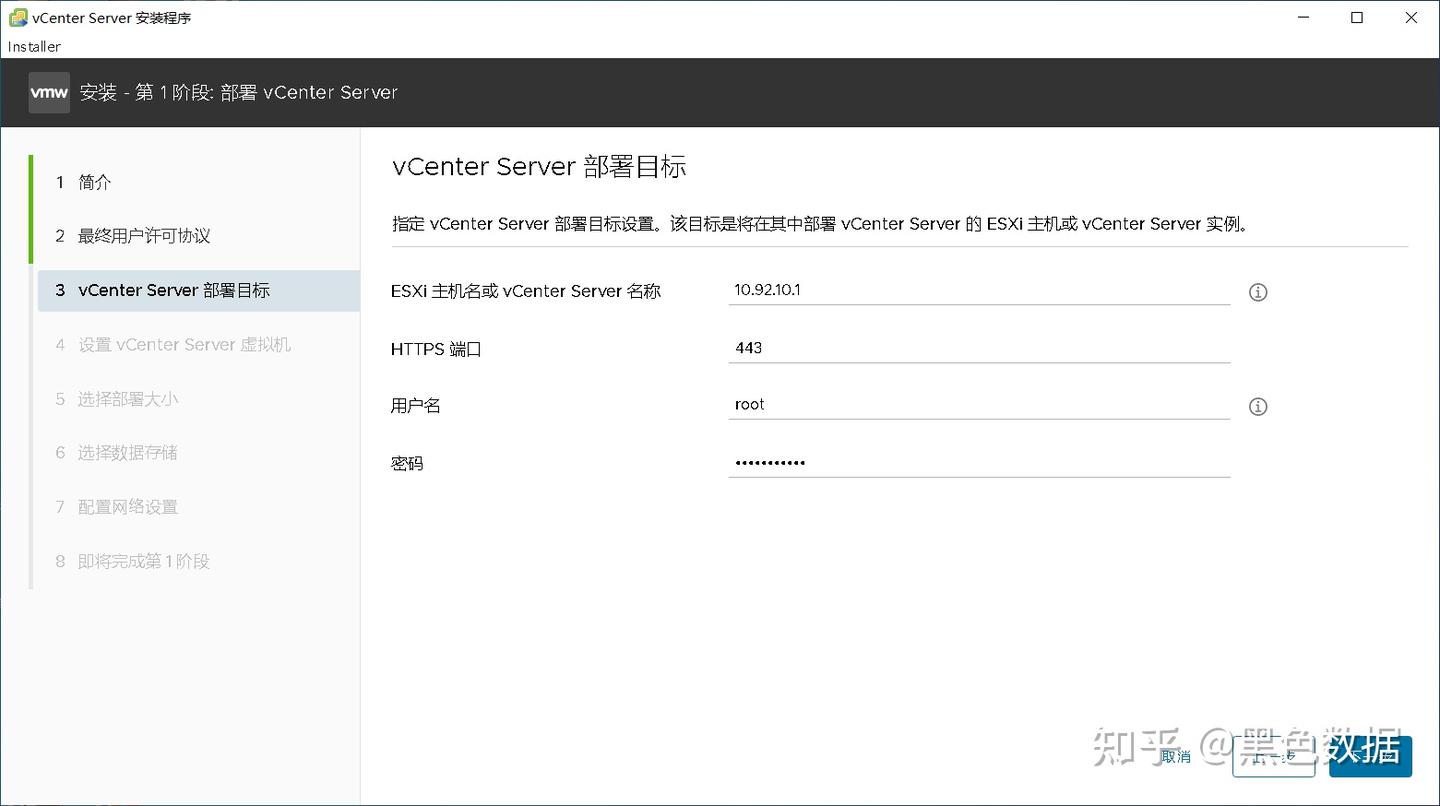Select step 6 选择数据存储

pyautogui.click(x=130, y=452)
